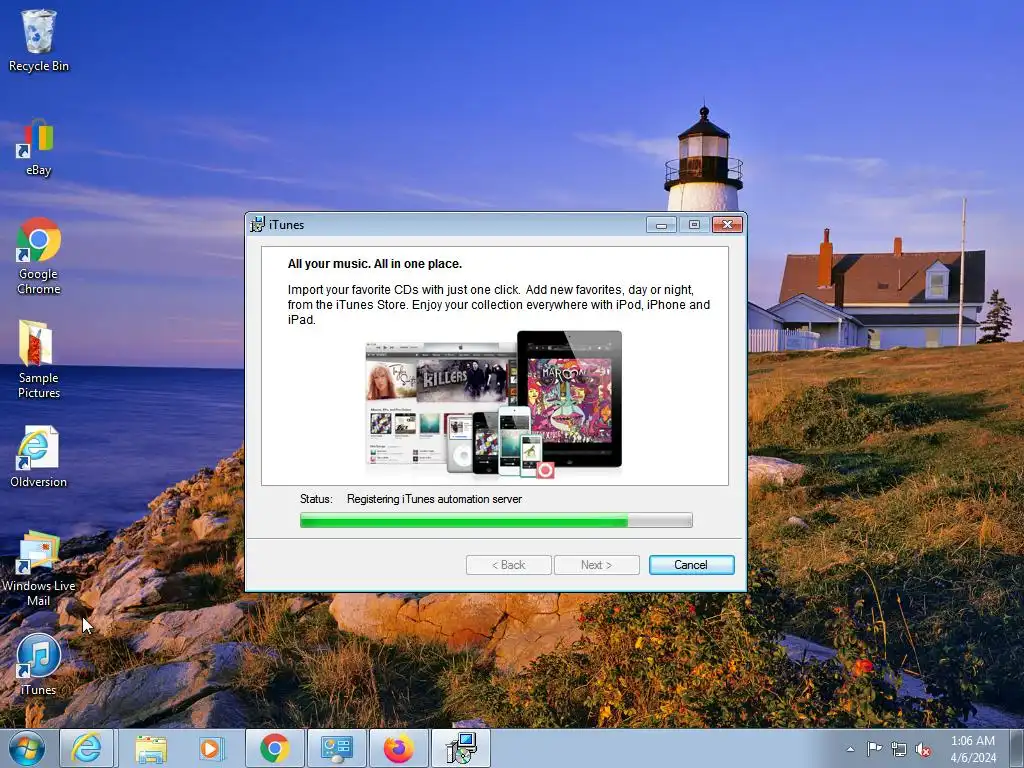Open Google Chrome from the taskbar
The width and height of the screenshot is (1024, 768).
[x=275, y=748]
